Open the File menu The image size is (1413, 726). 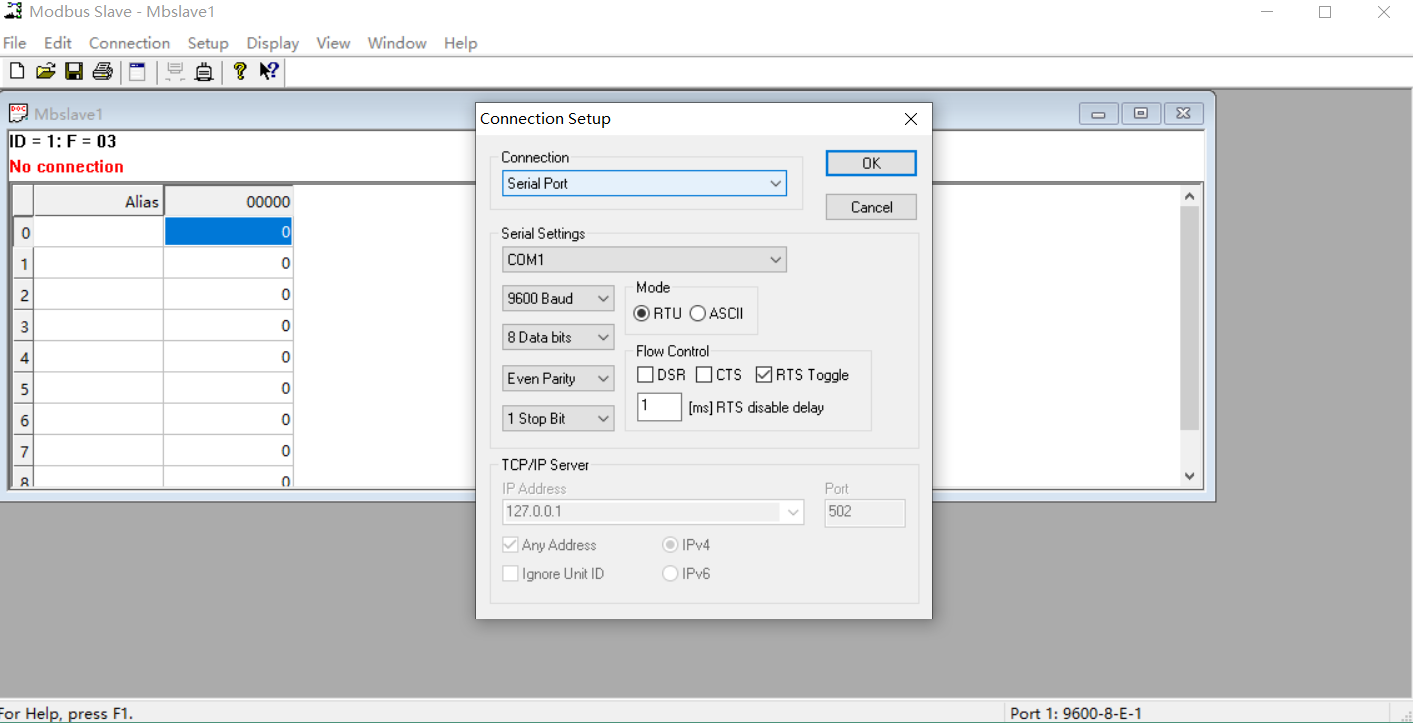(x=14, y=43)
